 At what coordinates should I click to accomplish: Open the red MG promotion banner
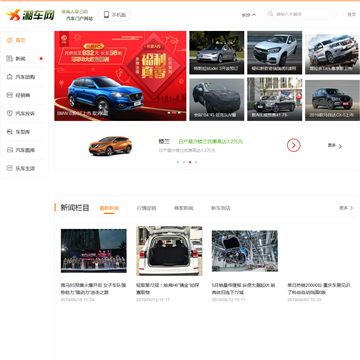coord(120,76)
